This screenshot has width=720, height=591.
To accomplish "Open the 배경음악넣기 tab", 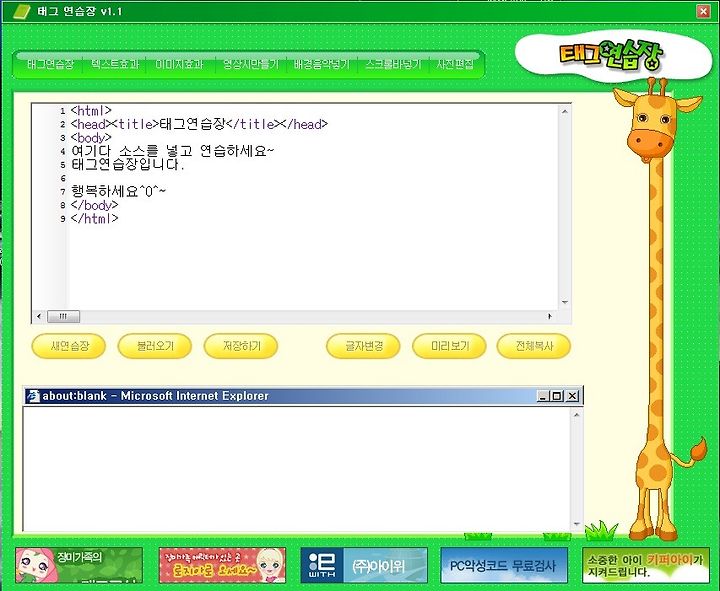I will click(x=321, y=64).
